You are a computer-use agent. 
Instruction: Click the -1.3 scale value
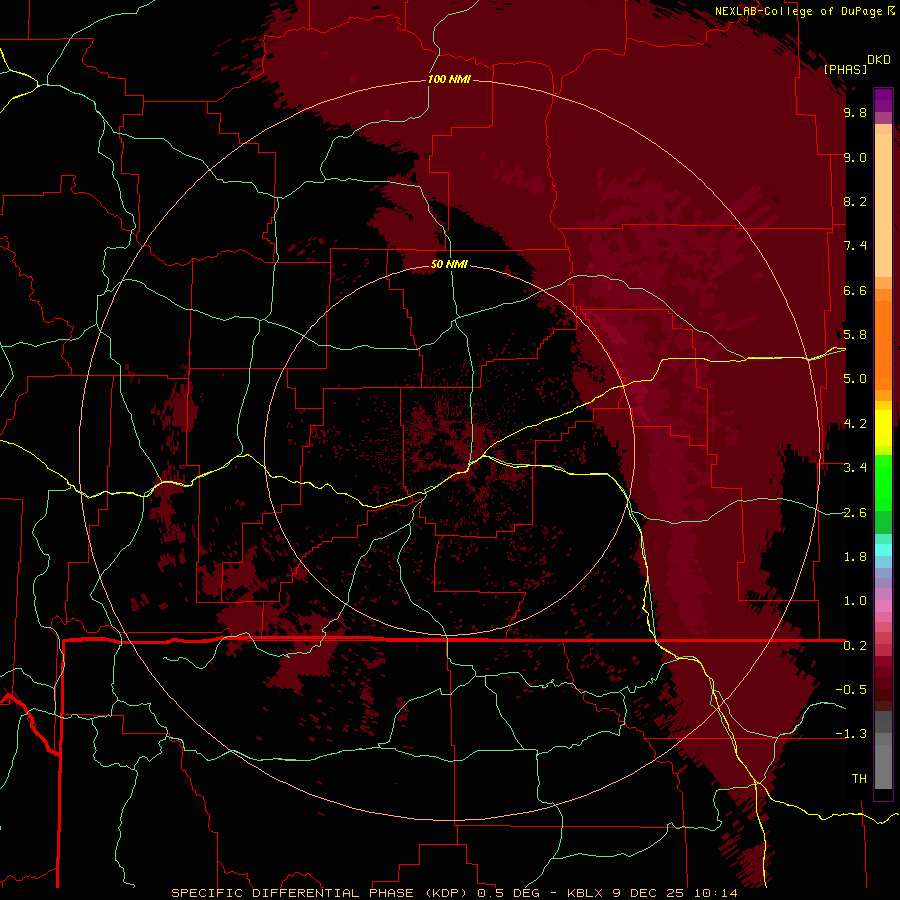[851, 734]
